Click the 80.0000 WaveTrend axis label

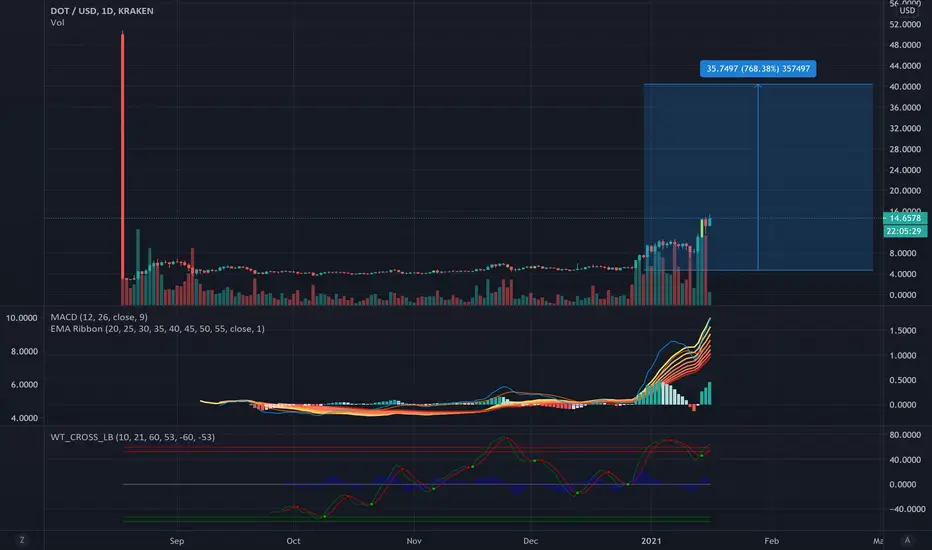[x=905, y=435]
